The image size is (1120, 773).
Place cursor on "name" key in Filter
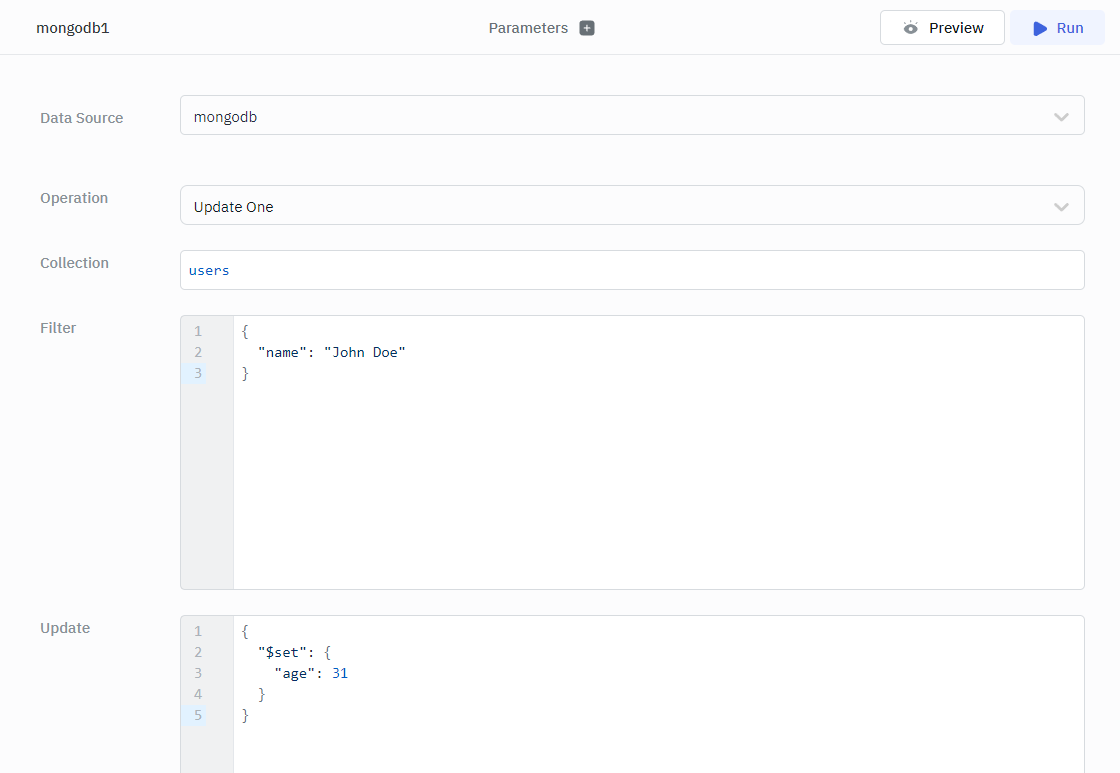(282, 352)
